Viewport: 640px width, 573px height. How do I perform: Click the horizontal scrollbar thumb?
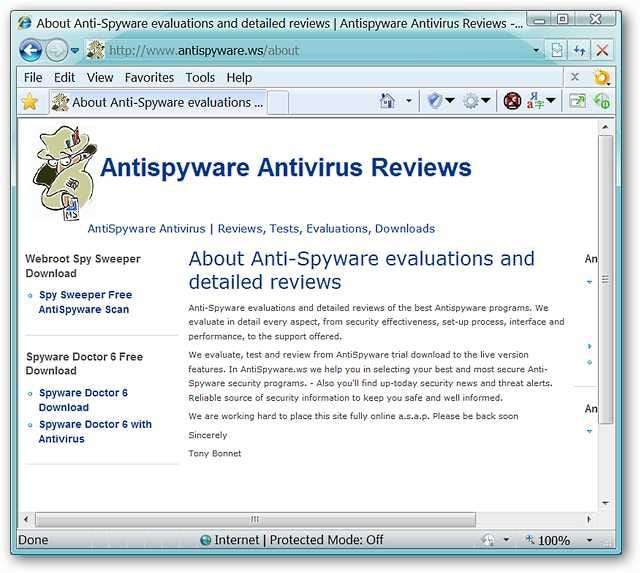(x=255, y=519)
